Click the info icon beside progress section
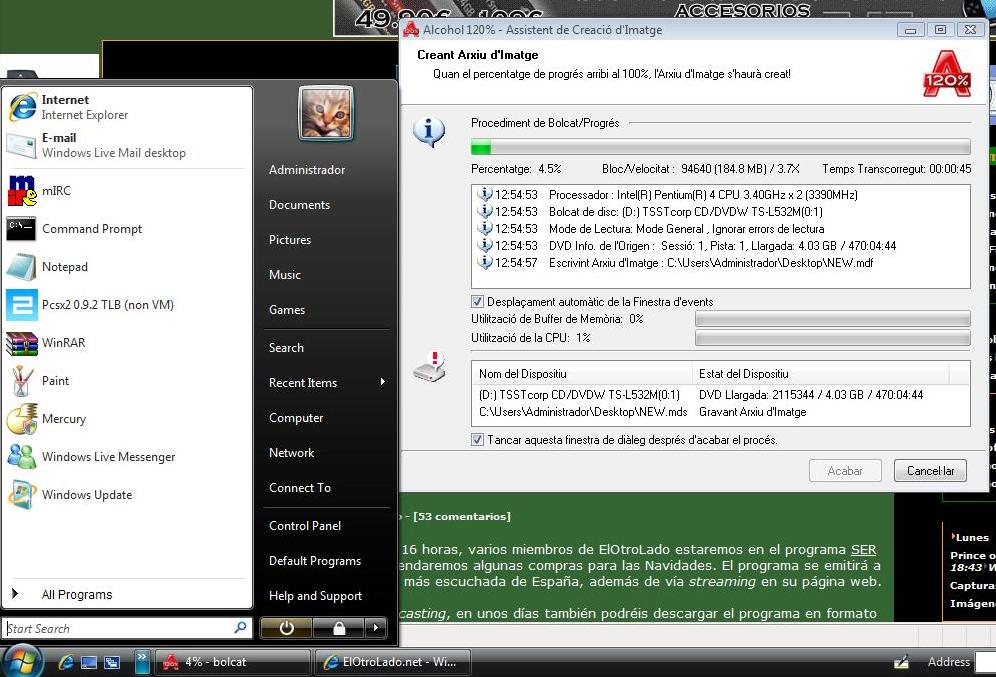The height and width of the screenshot is (677, 996). (429, 132)
